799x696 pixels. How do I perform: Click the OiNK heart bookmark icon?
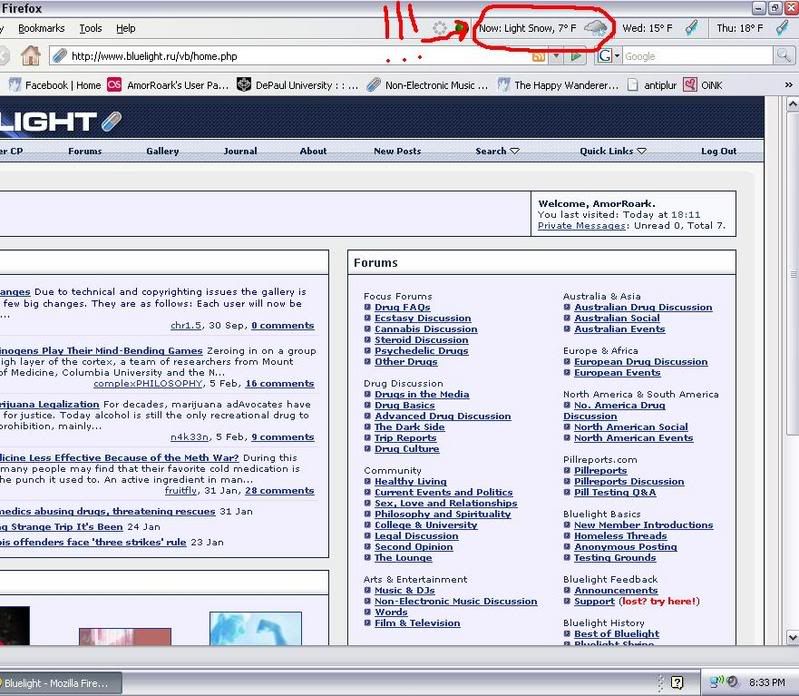tap(690, 85)
